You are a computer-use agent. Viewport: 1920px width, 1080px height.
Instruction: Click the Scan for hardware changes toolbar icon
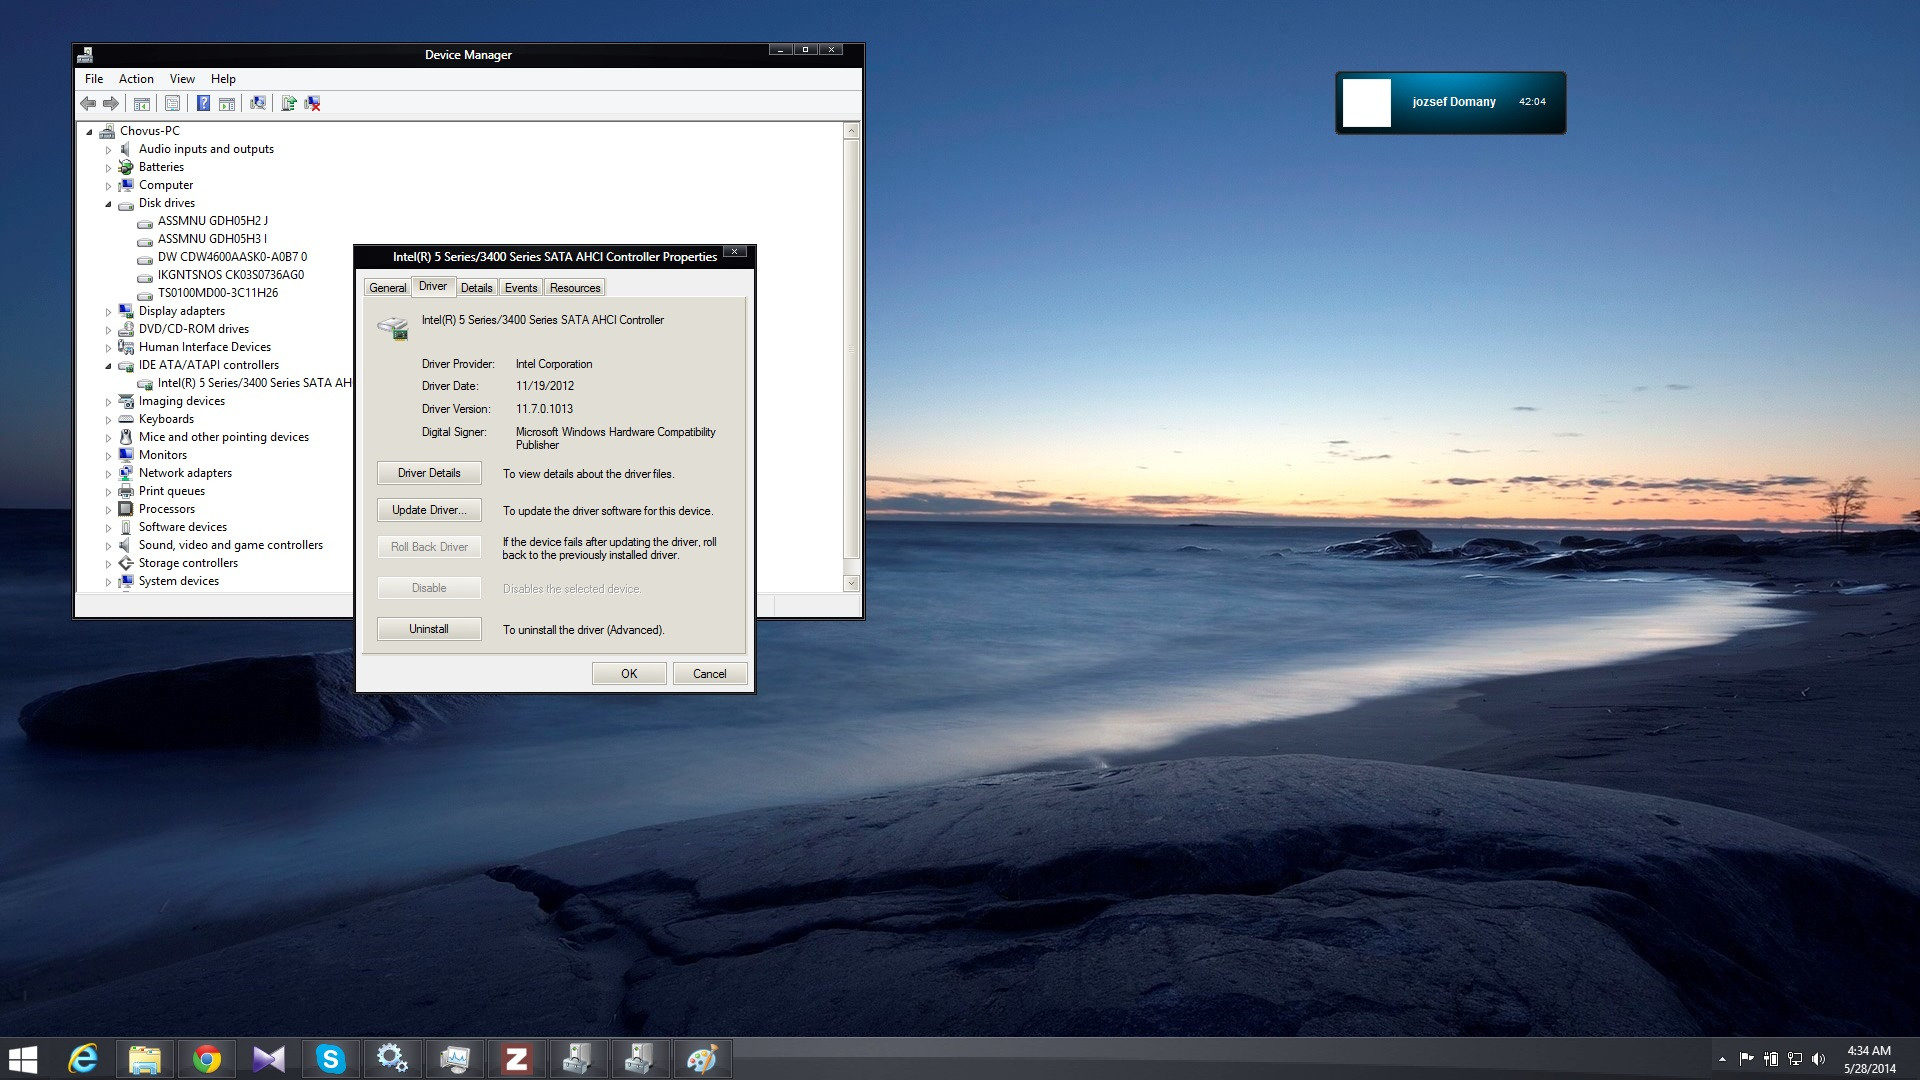click(x=258, y=103)
